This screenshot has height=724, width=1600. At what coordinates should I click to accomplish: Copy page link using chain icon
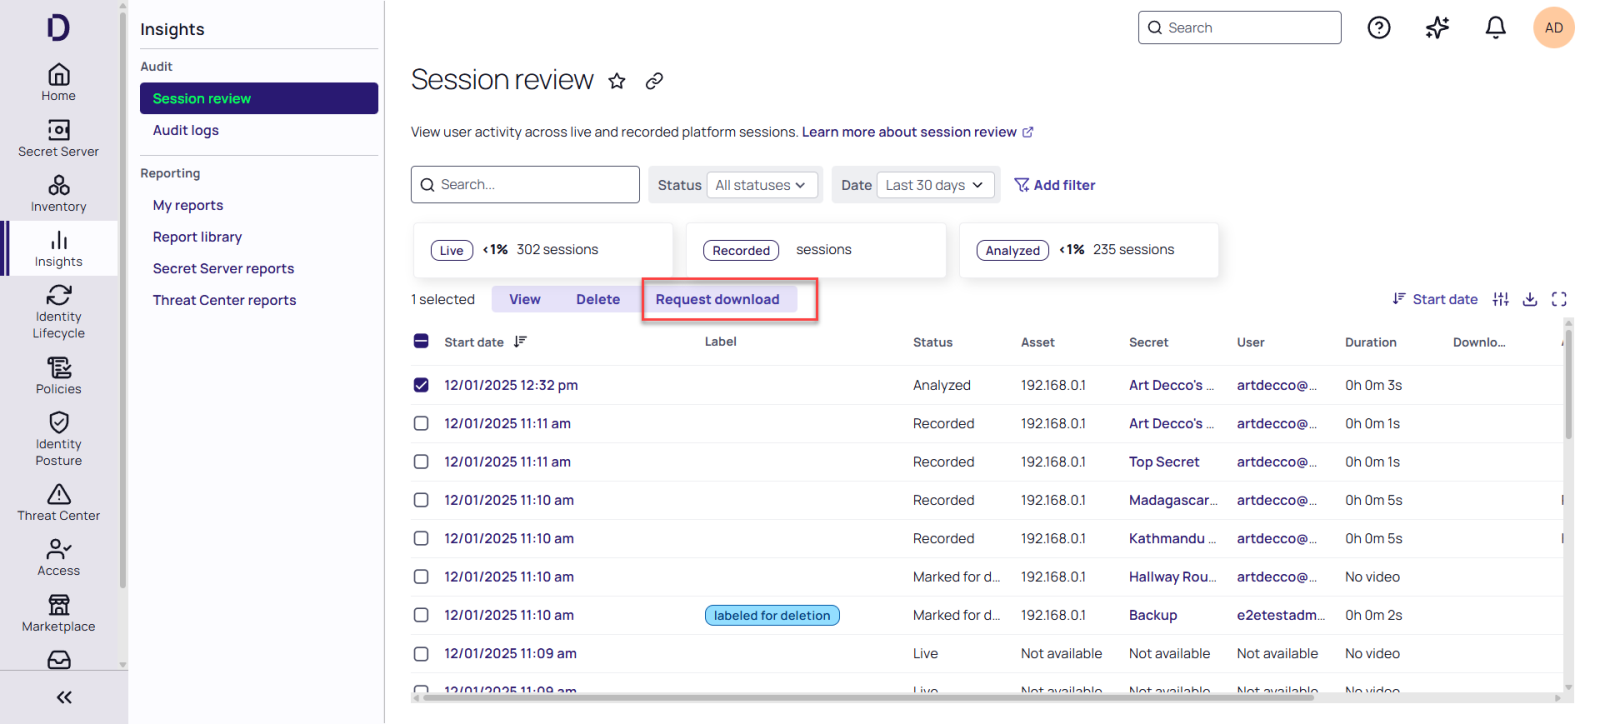(x=654, y=81)
